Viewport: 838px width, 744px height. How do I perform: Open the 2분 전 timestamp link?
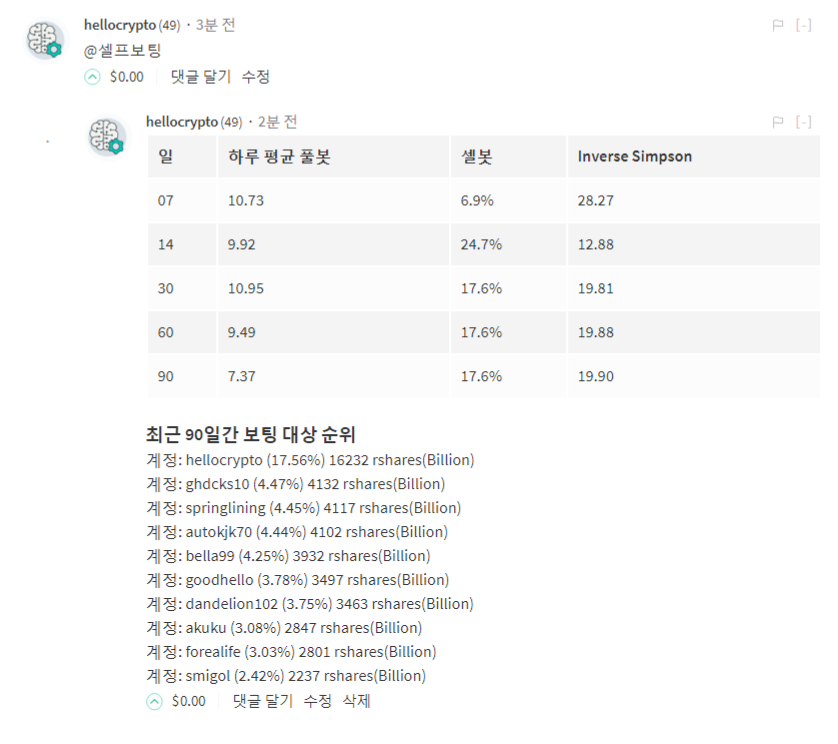click(x=277, y=122)
